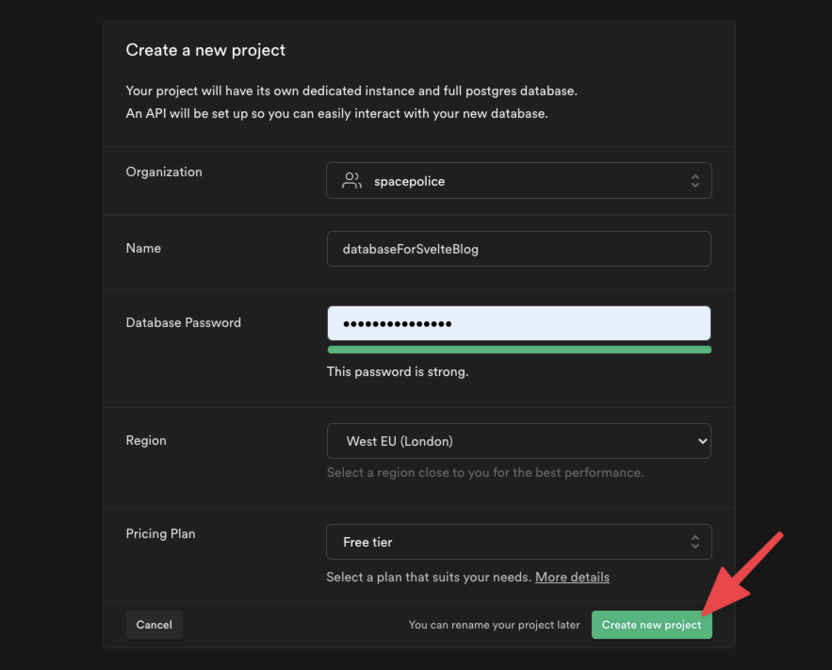Click the "Create new project" button
Image resolution: width=832 pixels, height=670 pixels.
point(651,624)
